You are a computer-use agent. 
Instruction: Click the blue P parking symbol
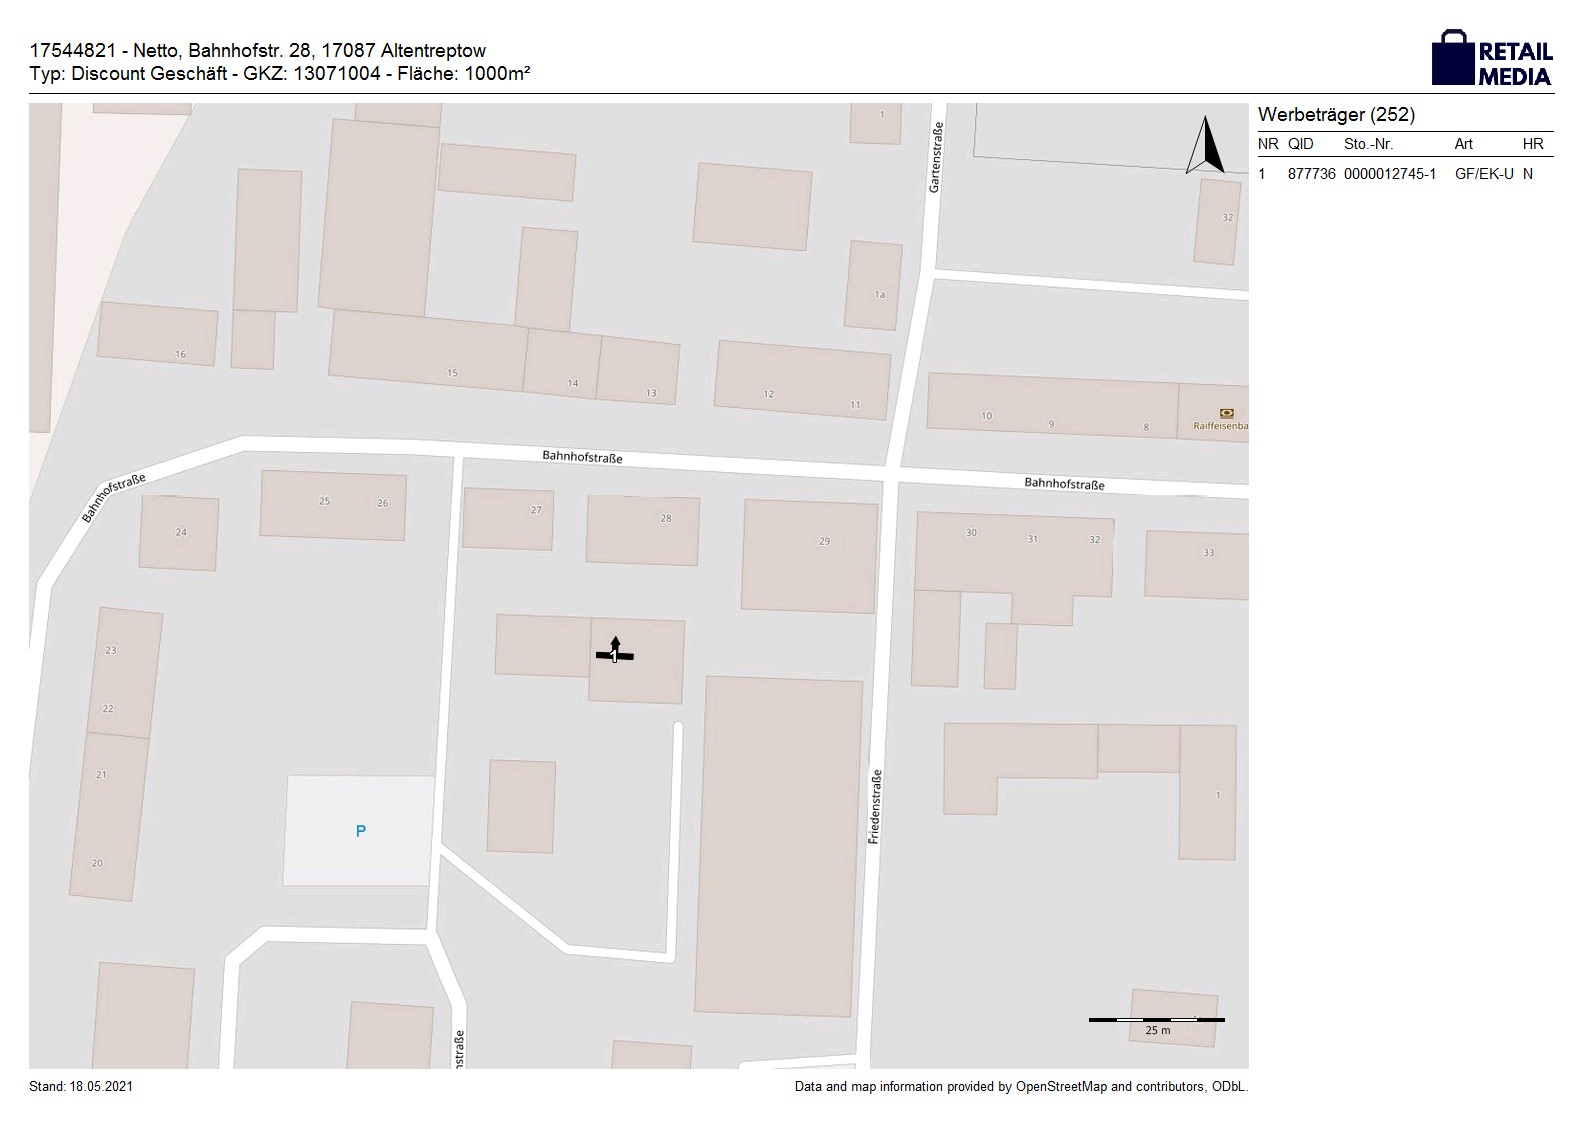click(361, 831)
